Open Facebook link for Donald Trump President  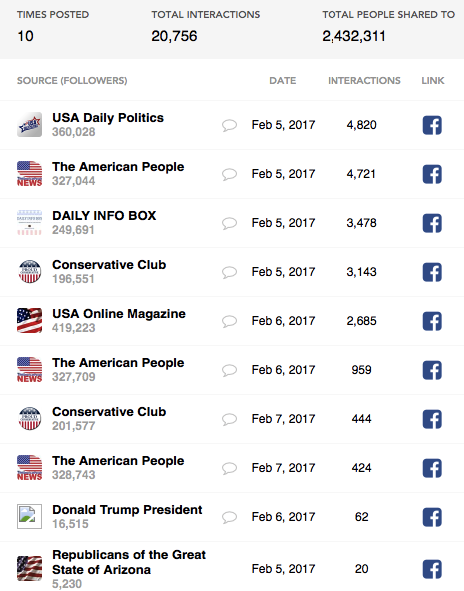432,517
